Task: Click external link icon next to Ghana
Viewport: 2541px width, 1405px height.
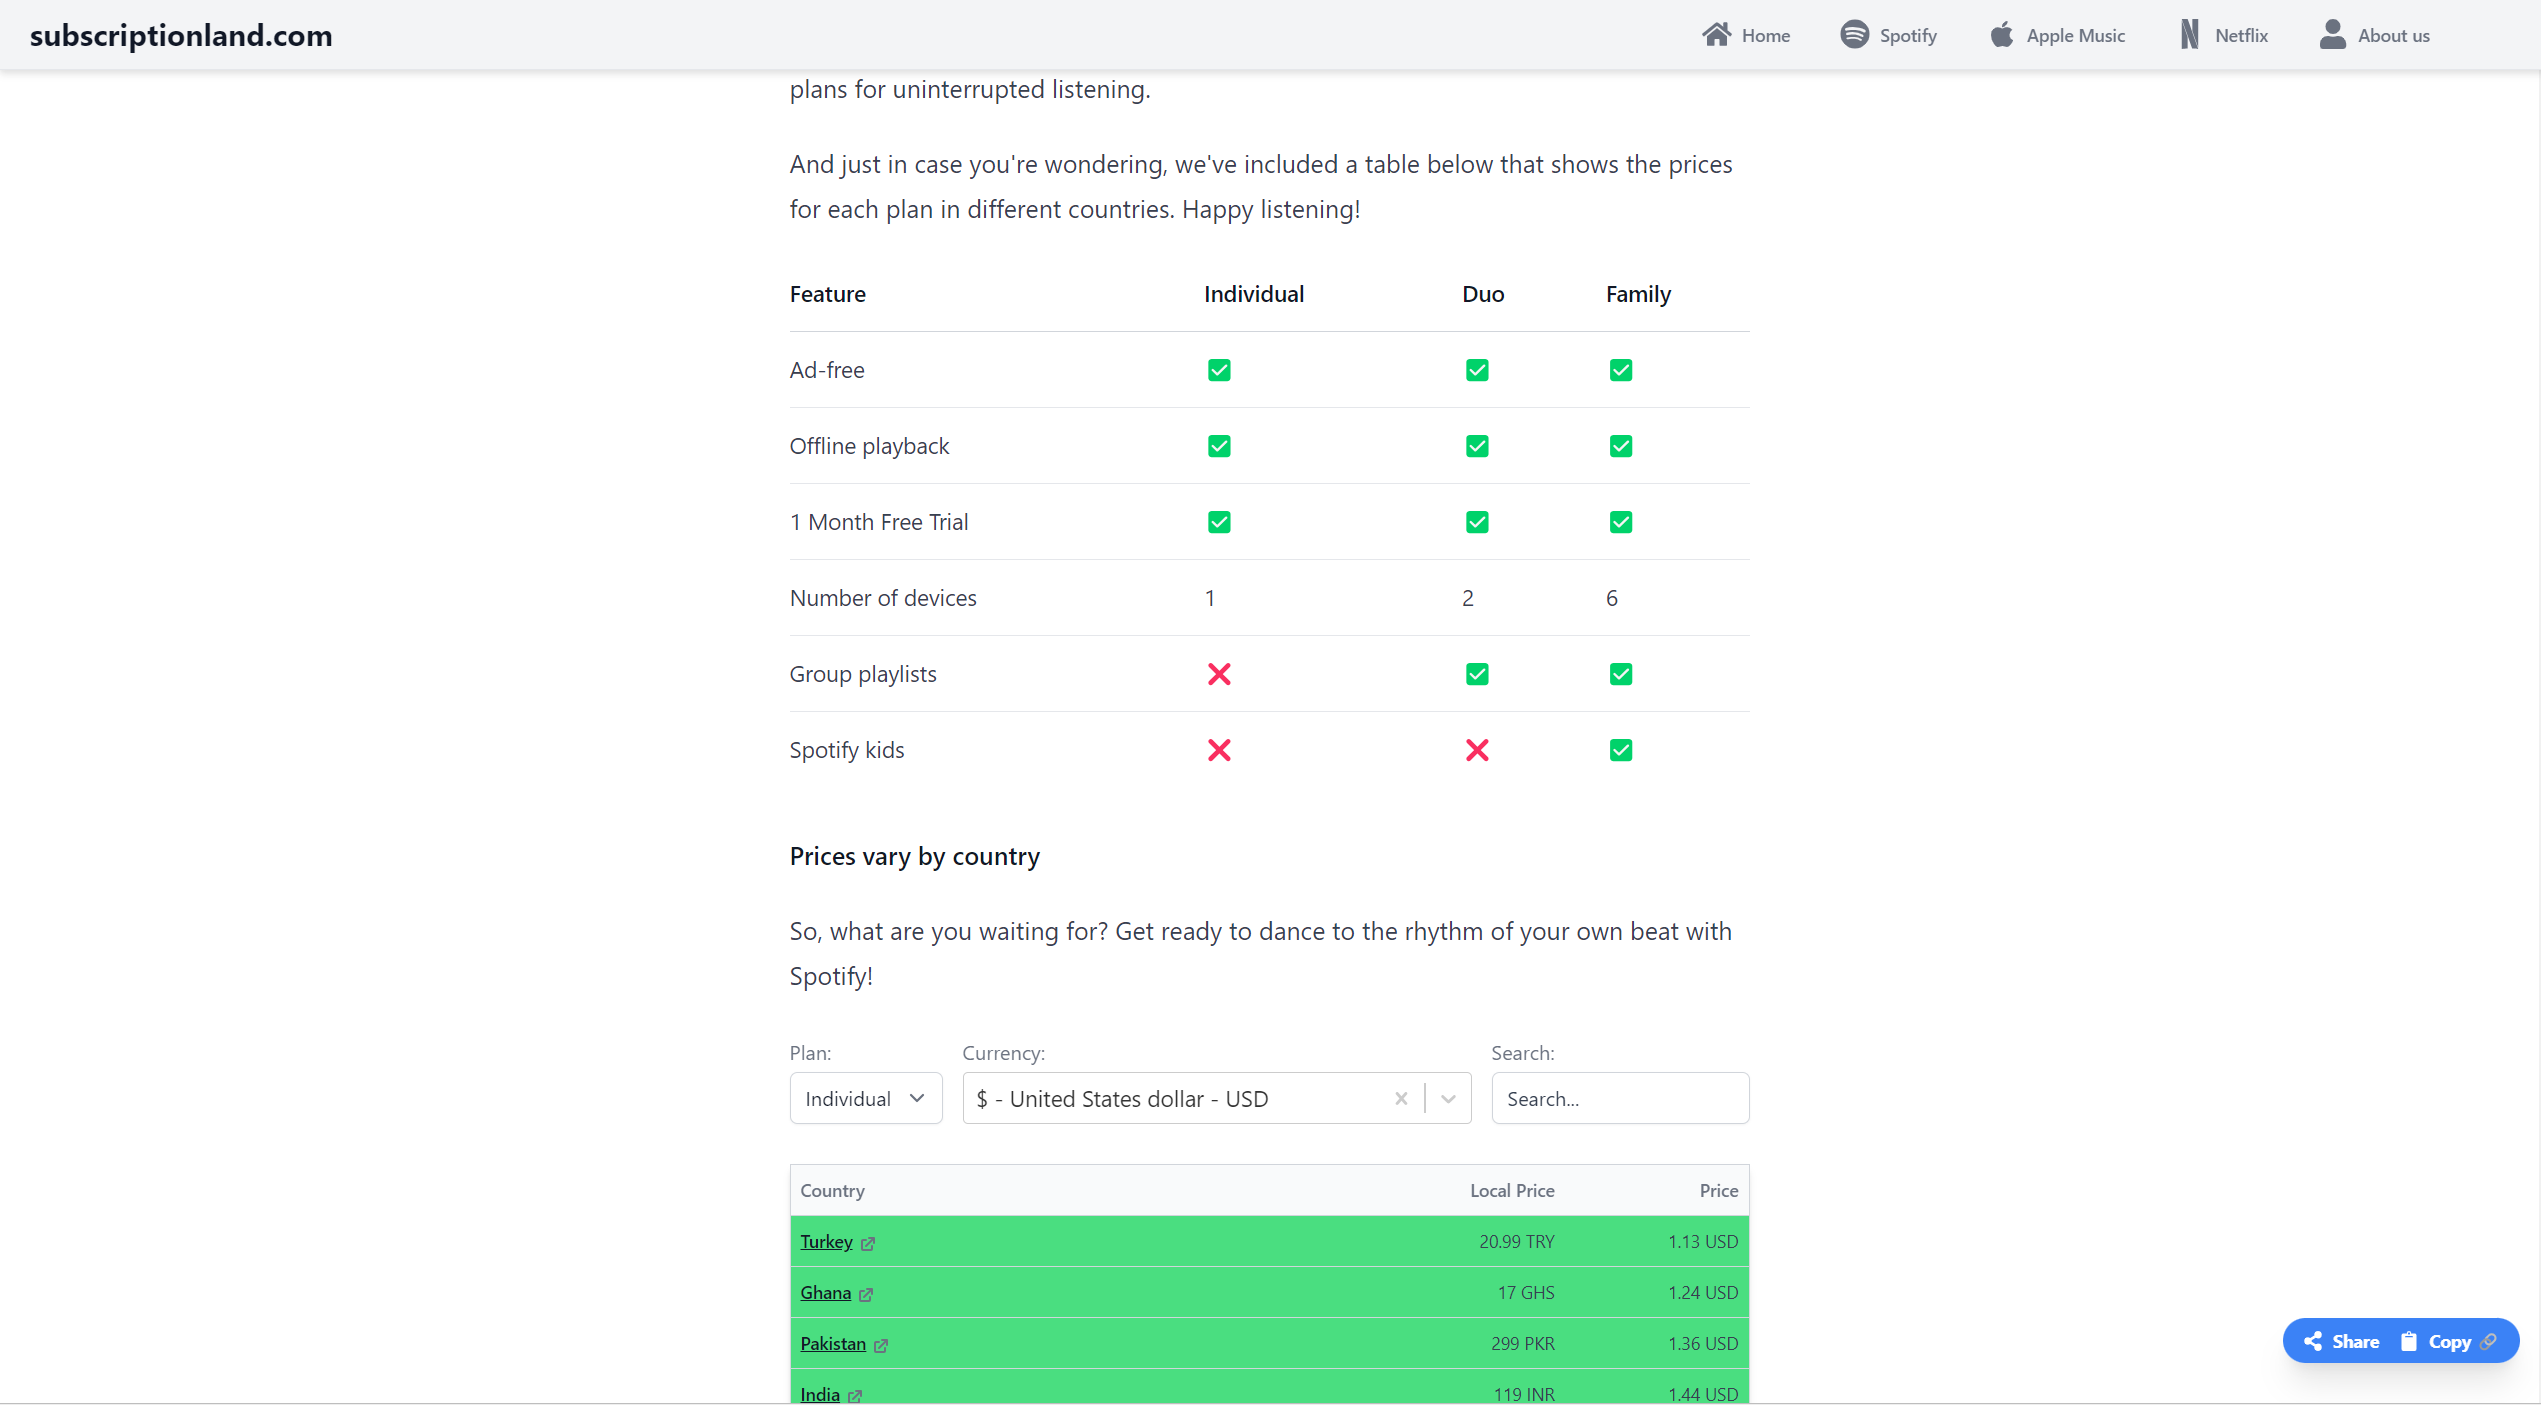Action: click(866, 1295)
